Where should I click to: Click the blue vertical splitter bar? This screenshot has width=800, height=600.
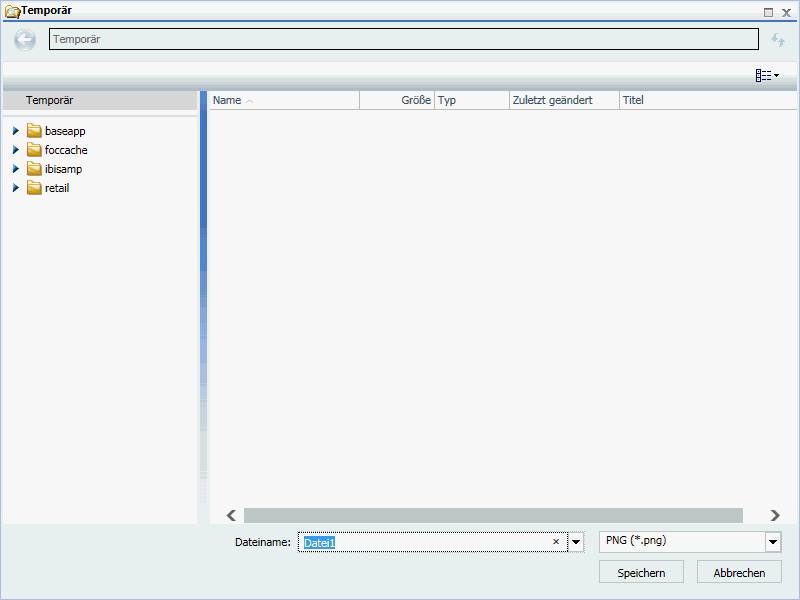pyautogui.click(x=204, y=296)
